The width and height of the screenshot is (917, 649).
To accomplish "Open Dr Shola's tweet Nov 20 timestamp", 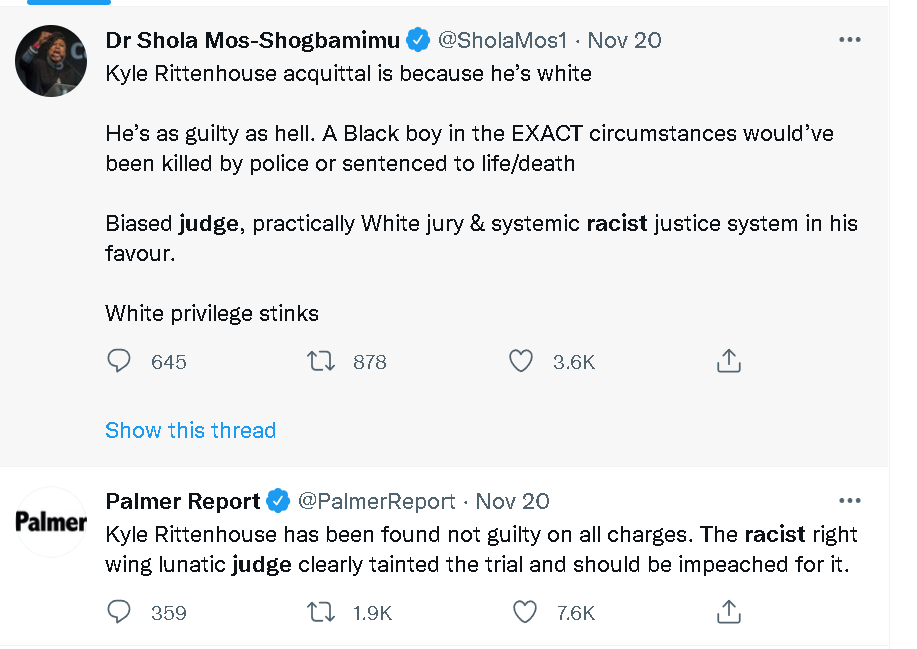I will click(624, 40).
